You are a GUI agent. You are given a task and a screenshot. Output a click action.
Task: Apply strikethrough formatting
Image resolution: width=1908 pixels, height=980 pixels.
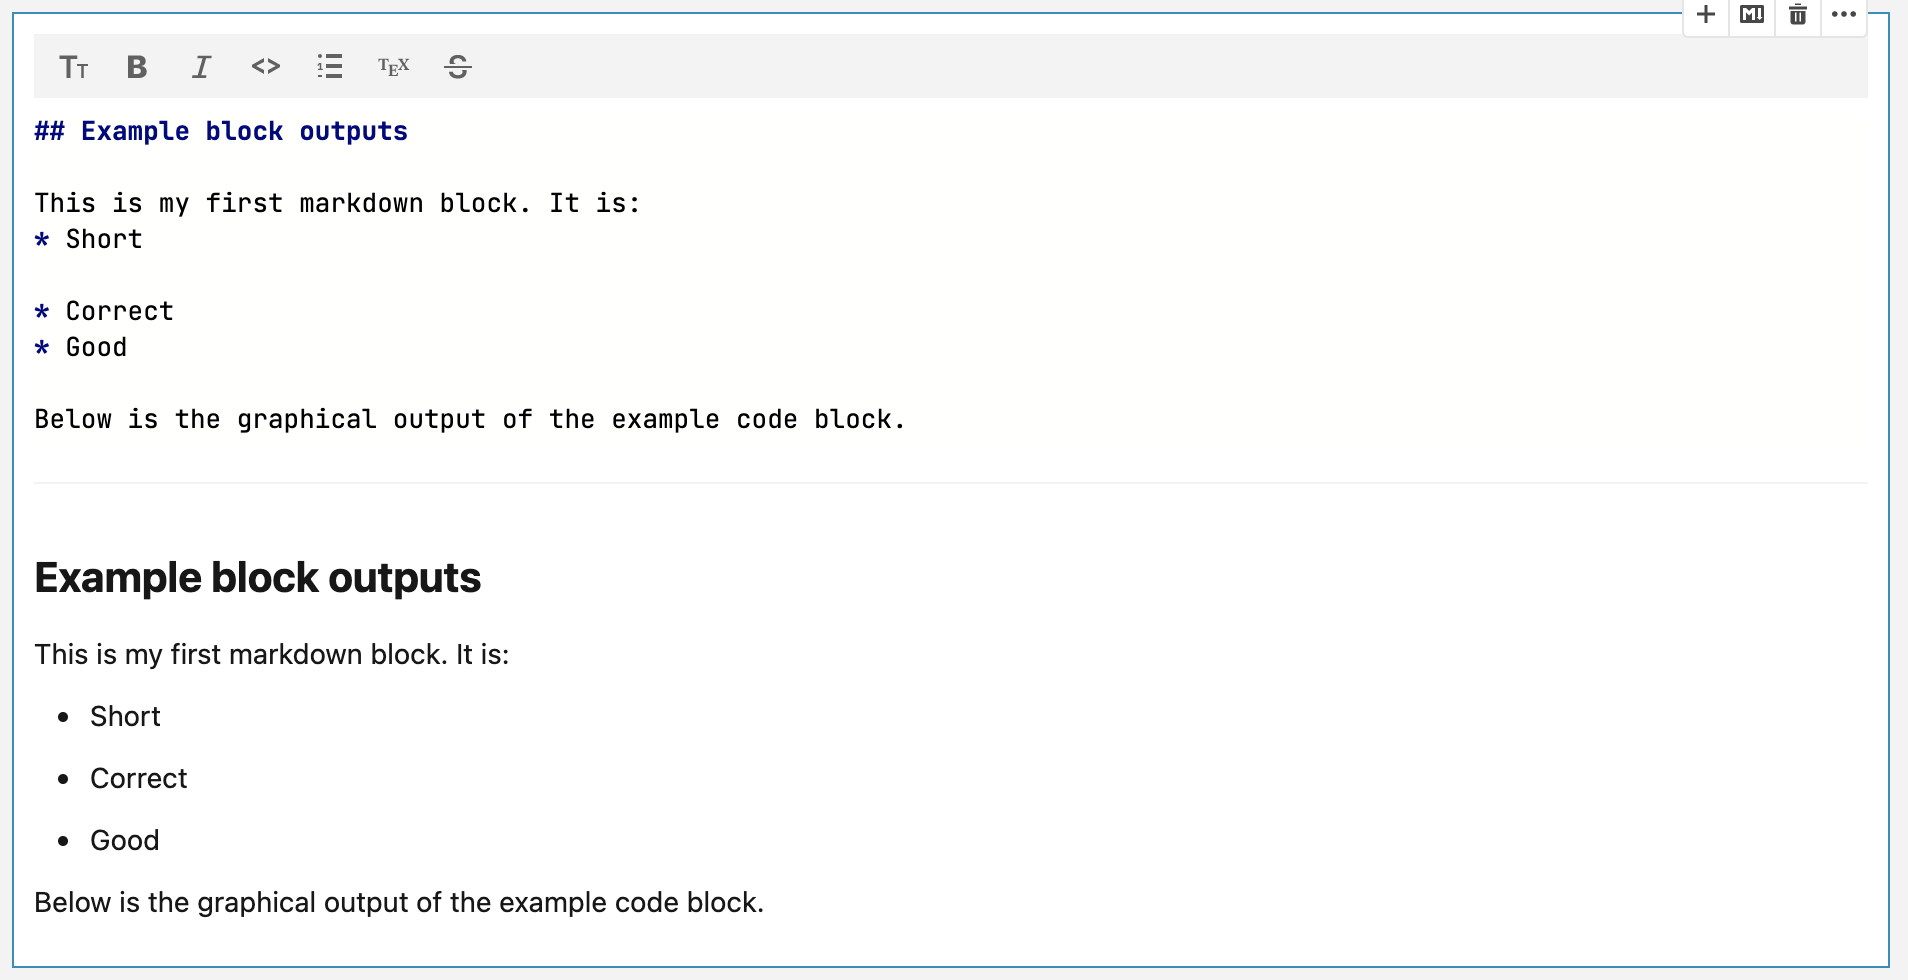pos(457,67)
